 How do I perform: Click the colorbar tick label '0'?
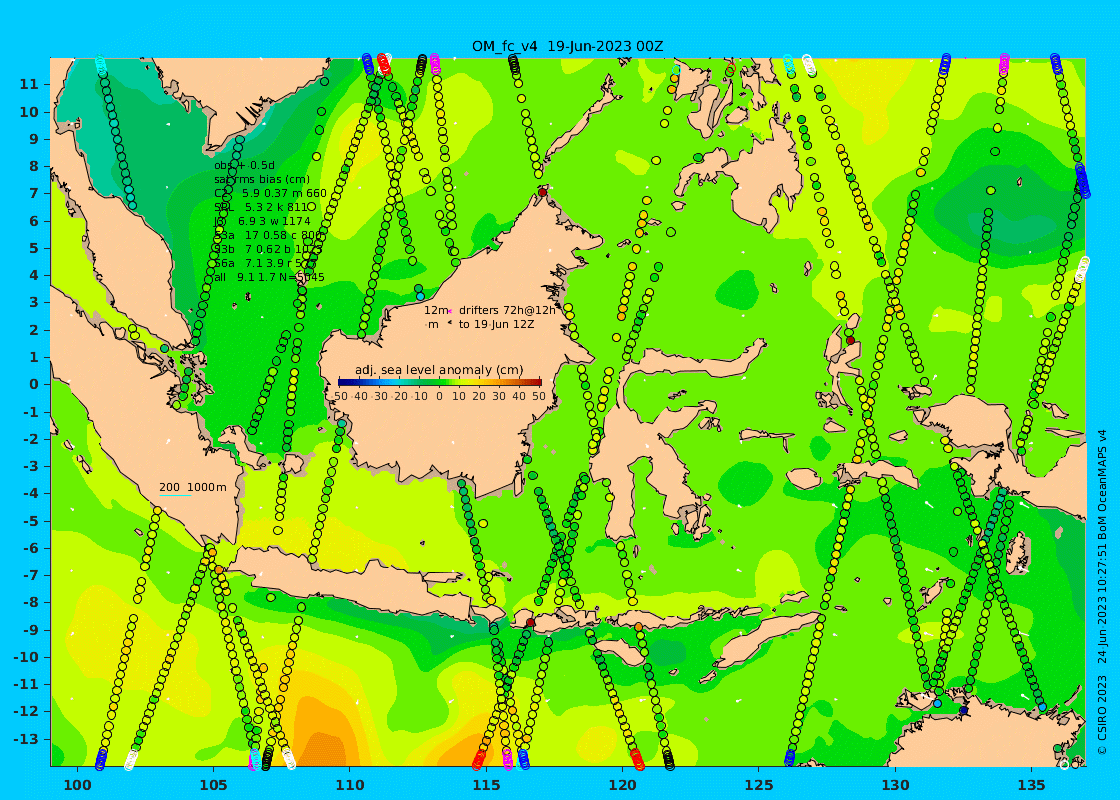439,396
